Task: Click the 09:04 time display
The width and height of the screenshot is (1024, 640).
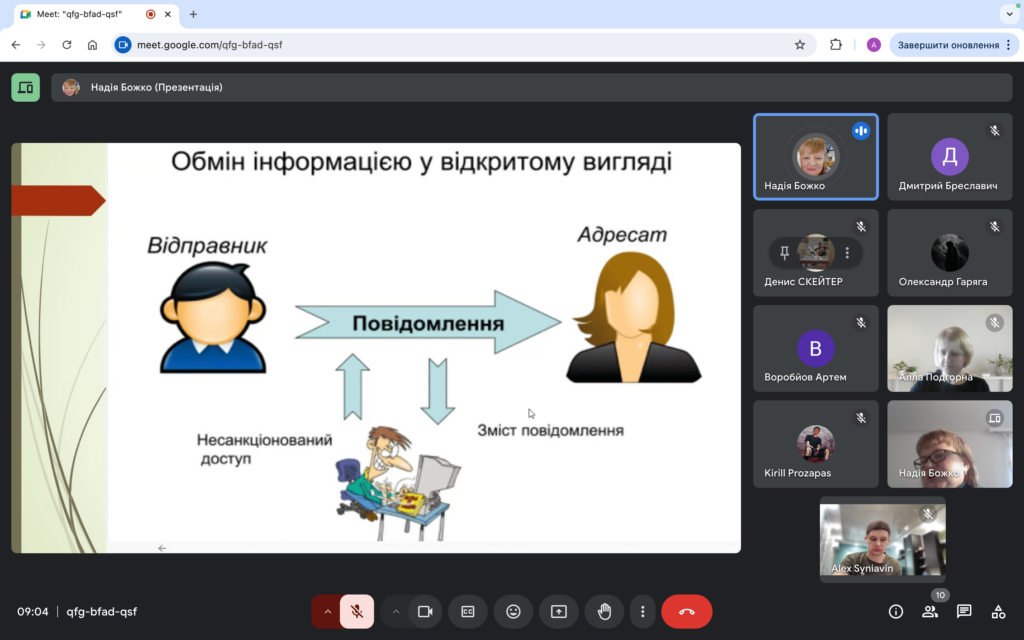Action: [x=33, y=612]
